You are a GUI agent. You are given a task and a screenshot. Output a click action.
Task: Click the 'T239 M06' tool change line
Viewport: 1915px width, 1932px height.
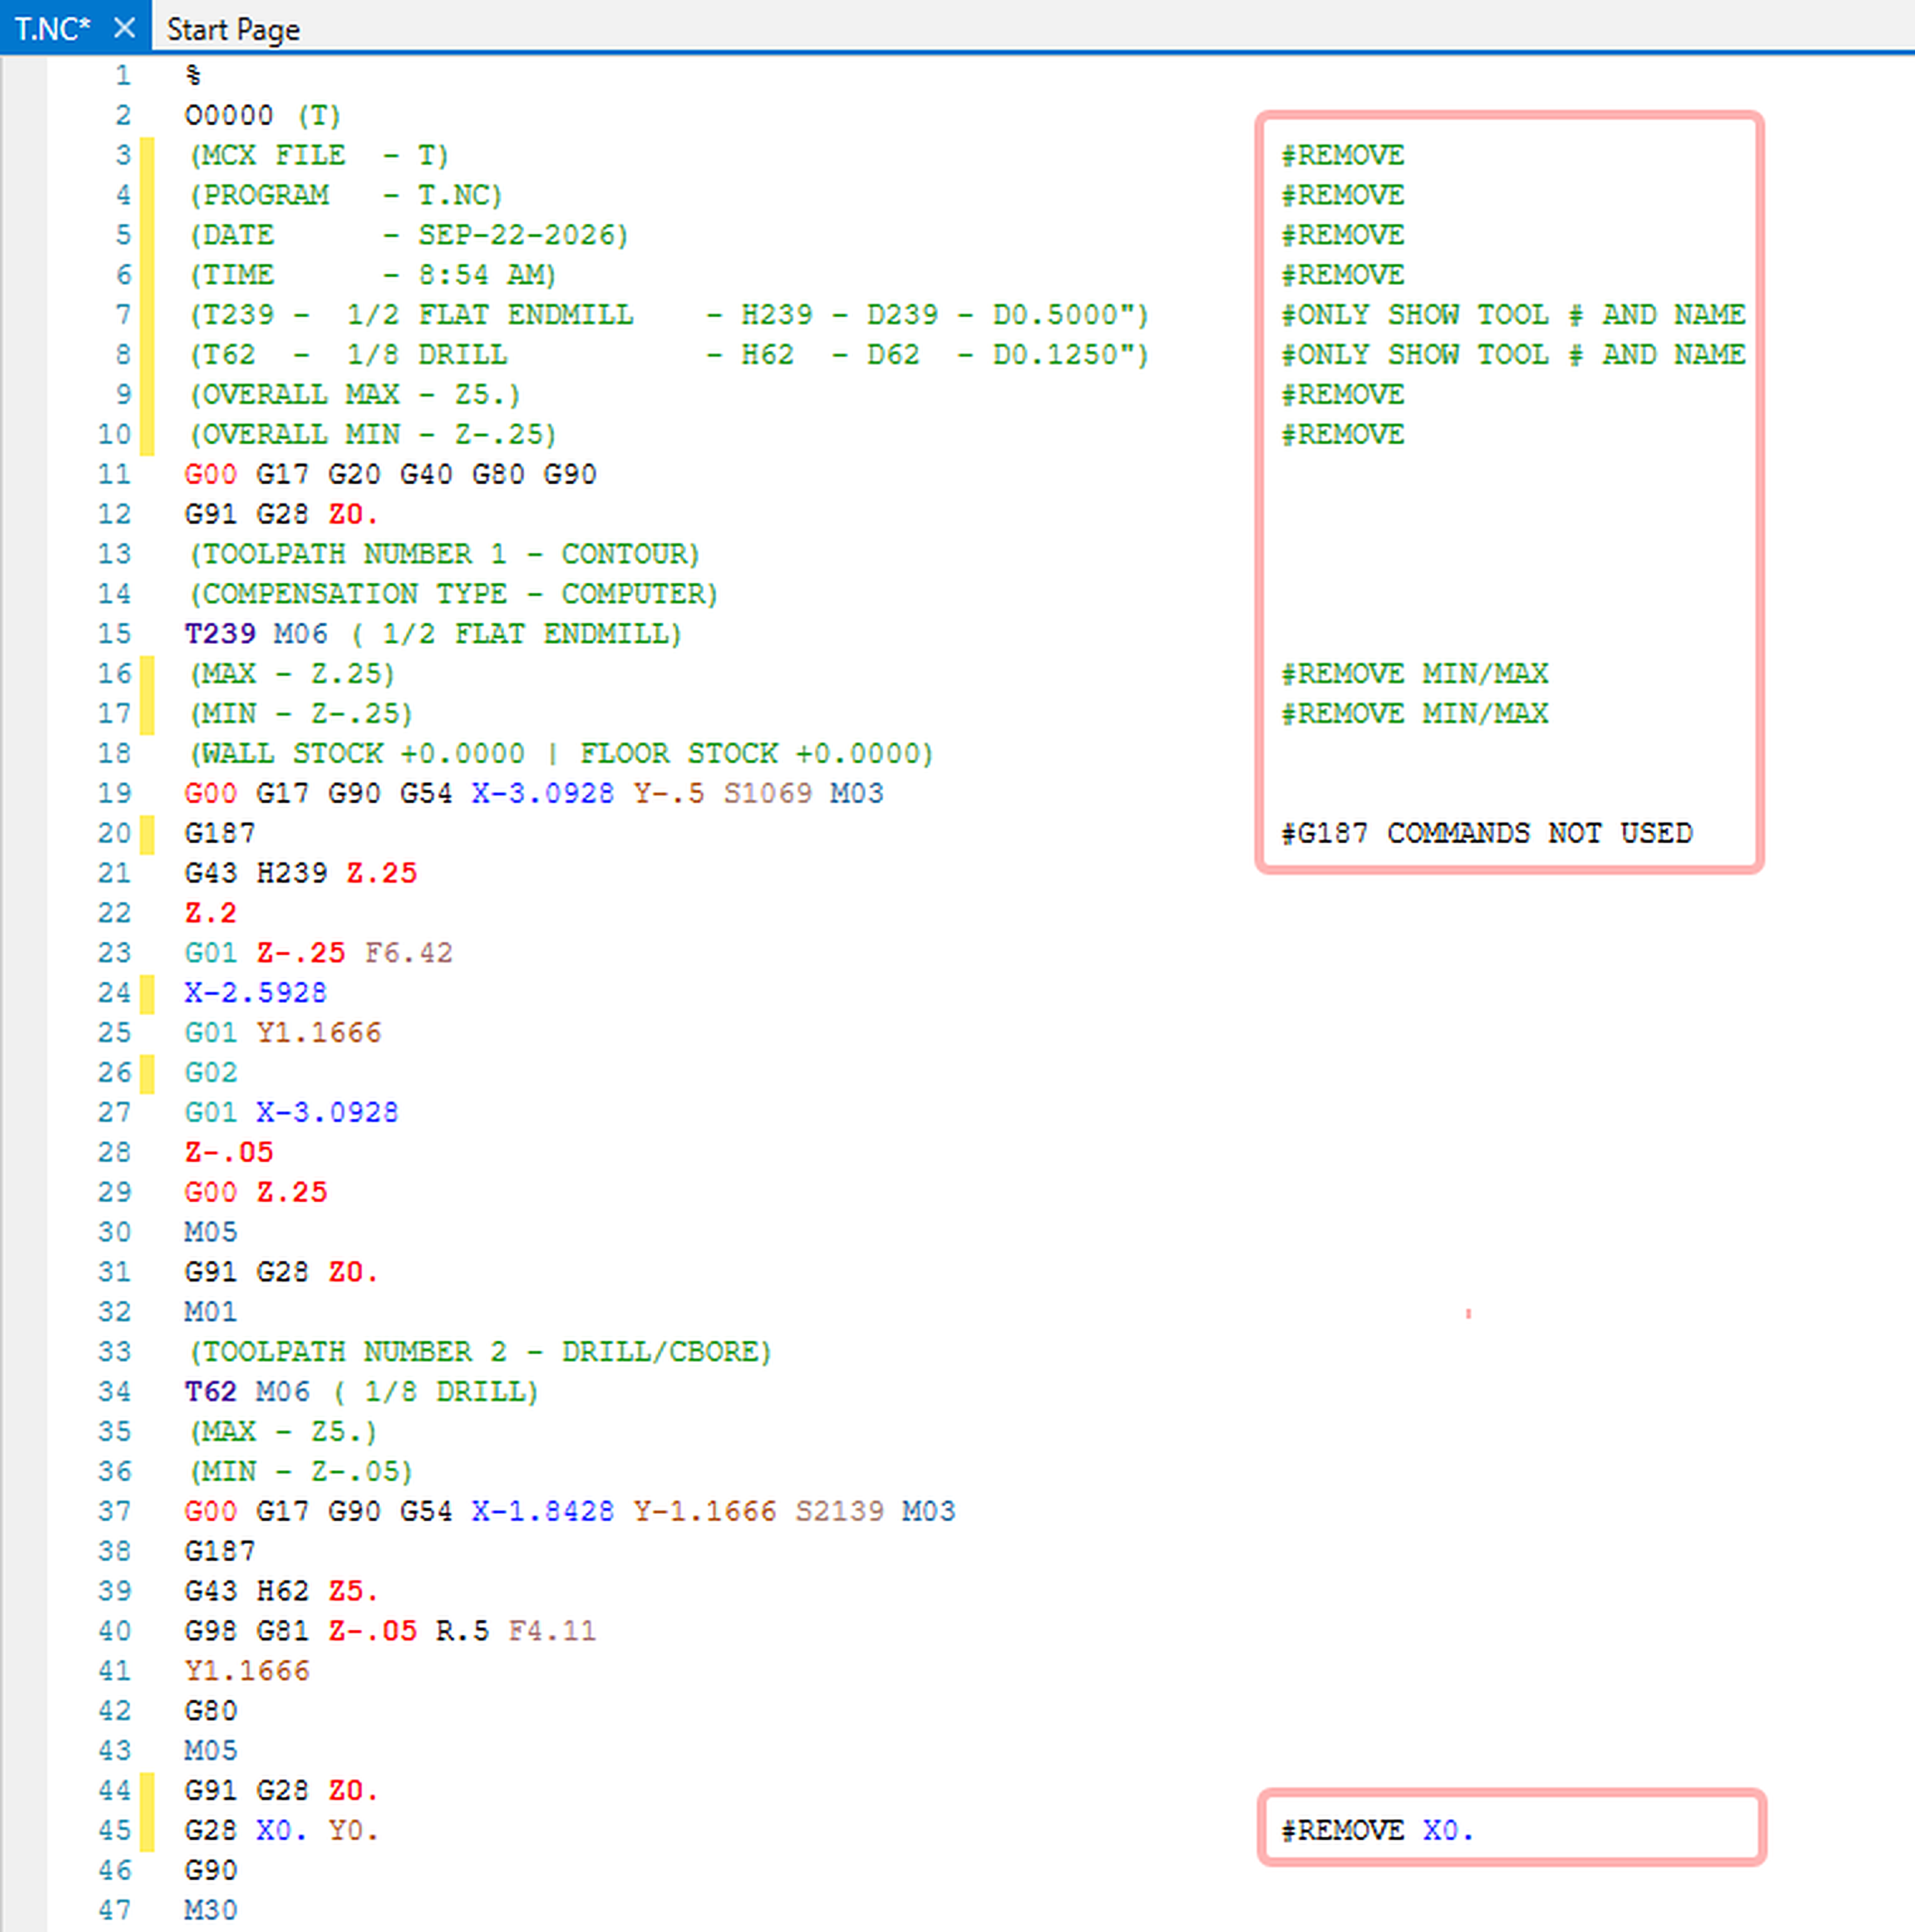[x=433, y=634]
